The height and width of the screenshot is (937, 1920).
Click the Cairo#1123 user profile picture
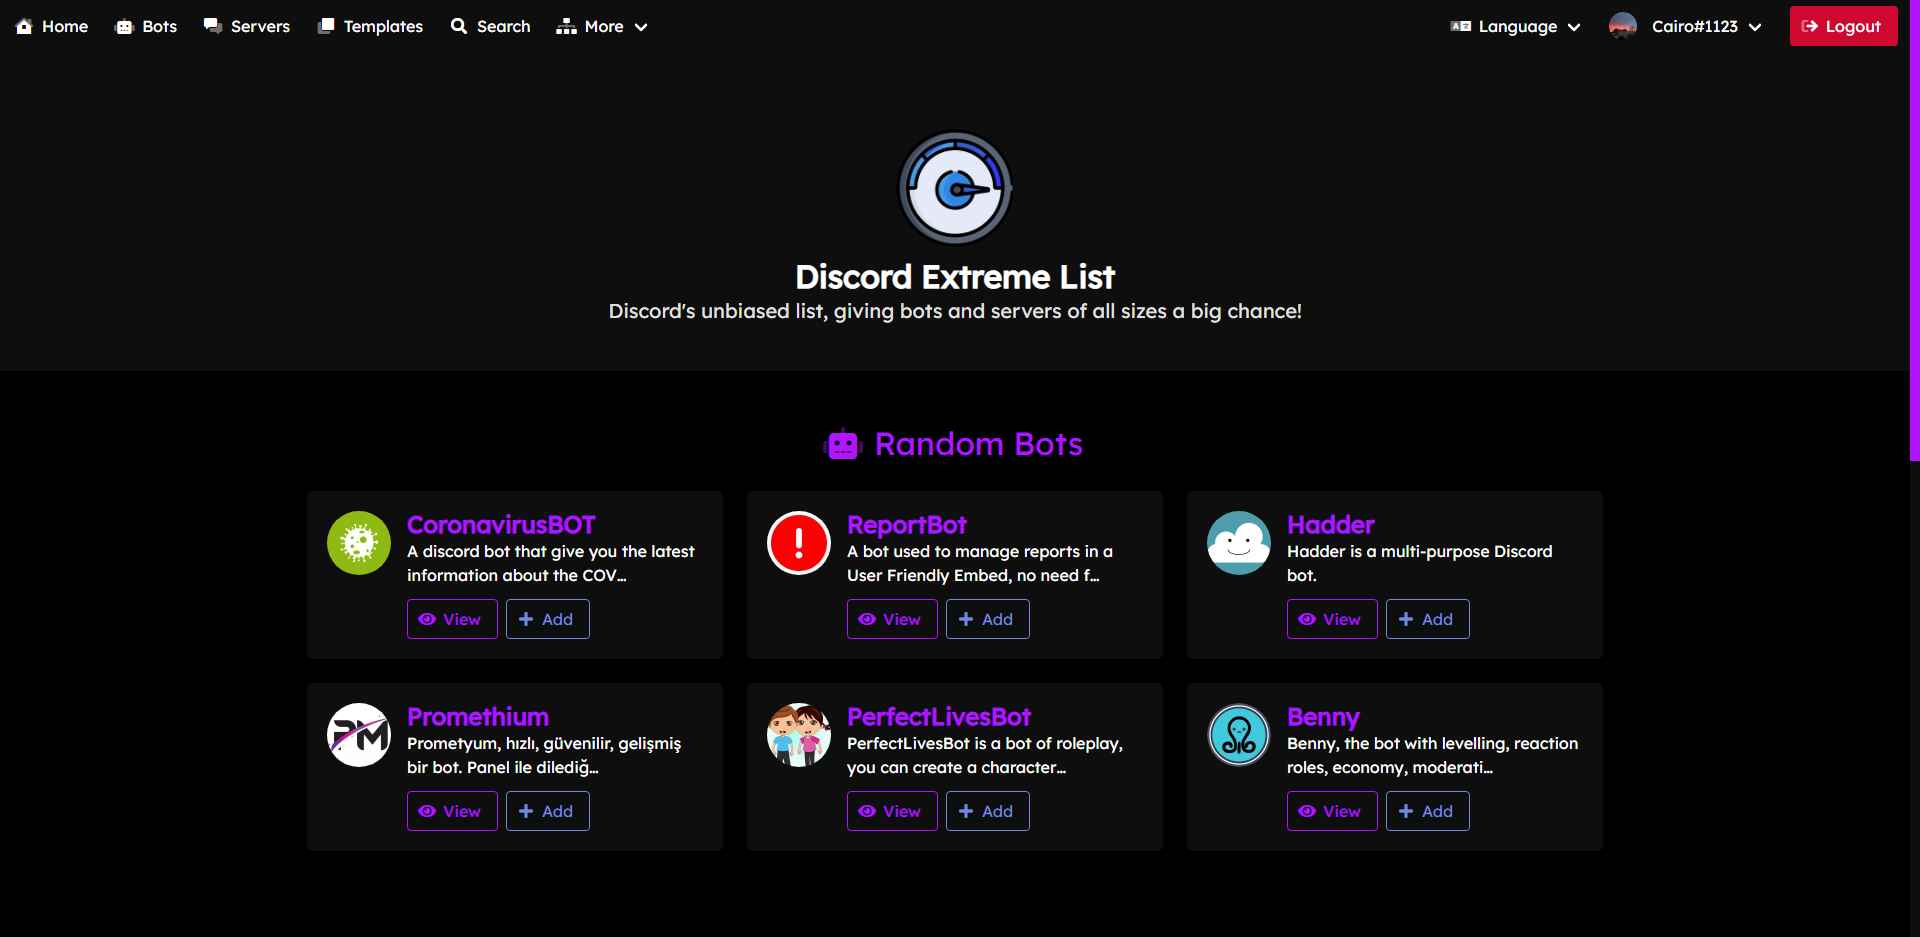1622,26
